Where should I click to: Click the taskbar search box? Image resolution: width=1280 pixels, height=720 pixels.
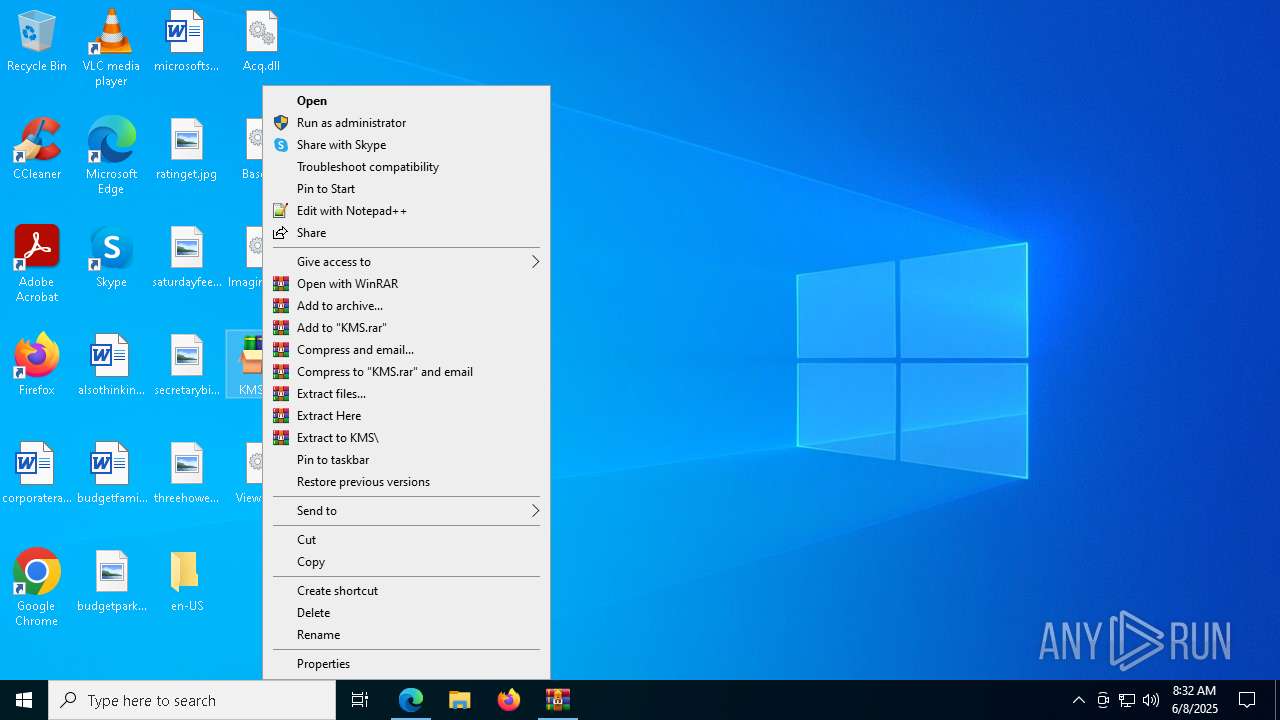[192, 700]
